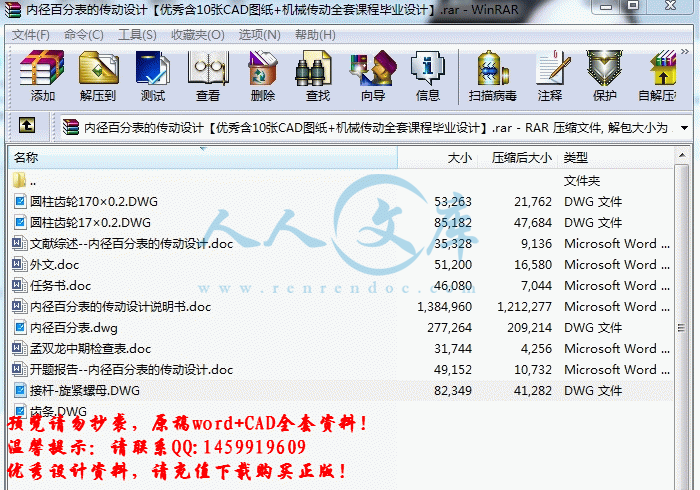This screenshot has width=700, height=490.
Task: Click the packed size value 10,732
Action: 533,370
